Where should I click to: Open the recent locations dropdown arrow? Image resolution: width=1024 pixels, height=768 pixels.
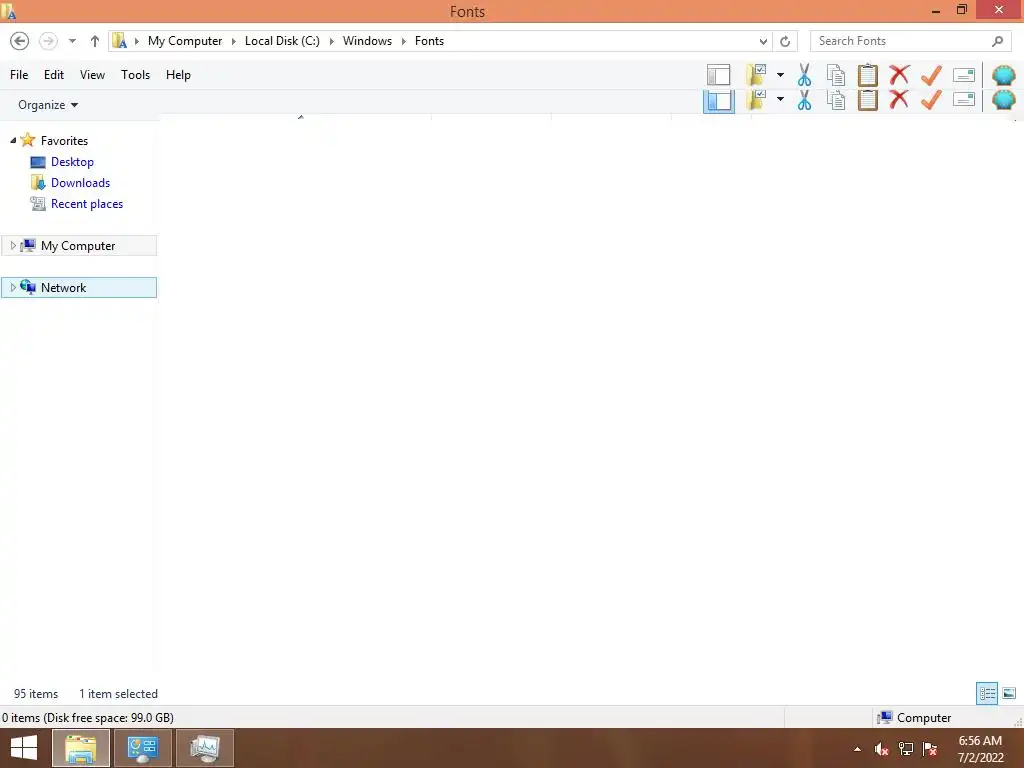click(x=72, y=41)
